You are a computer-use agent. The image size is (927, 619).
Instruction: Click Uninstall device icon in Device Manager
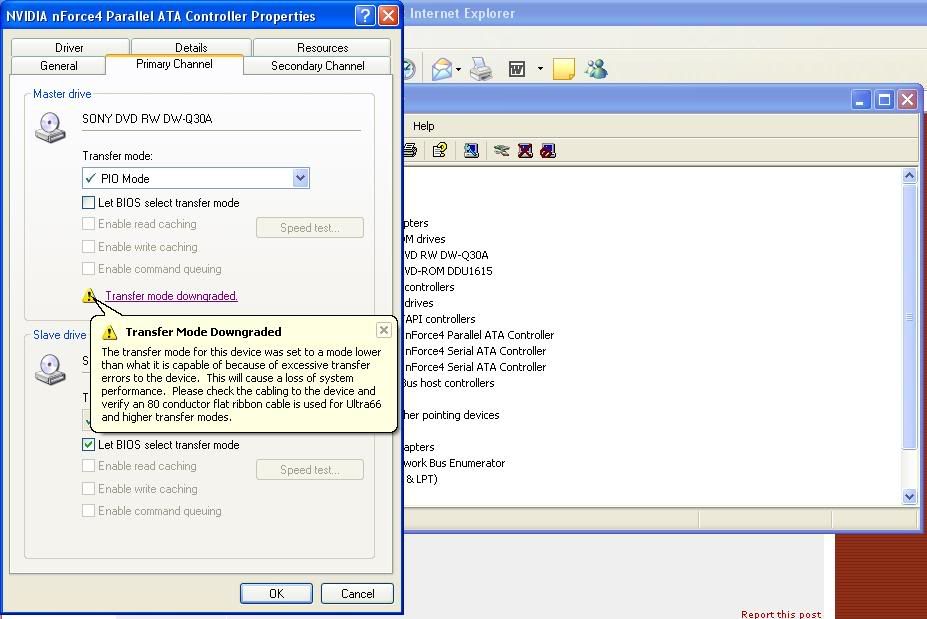pyautogui.click(x=525, y=150)
